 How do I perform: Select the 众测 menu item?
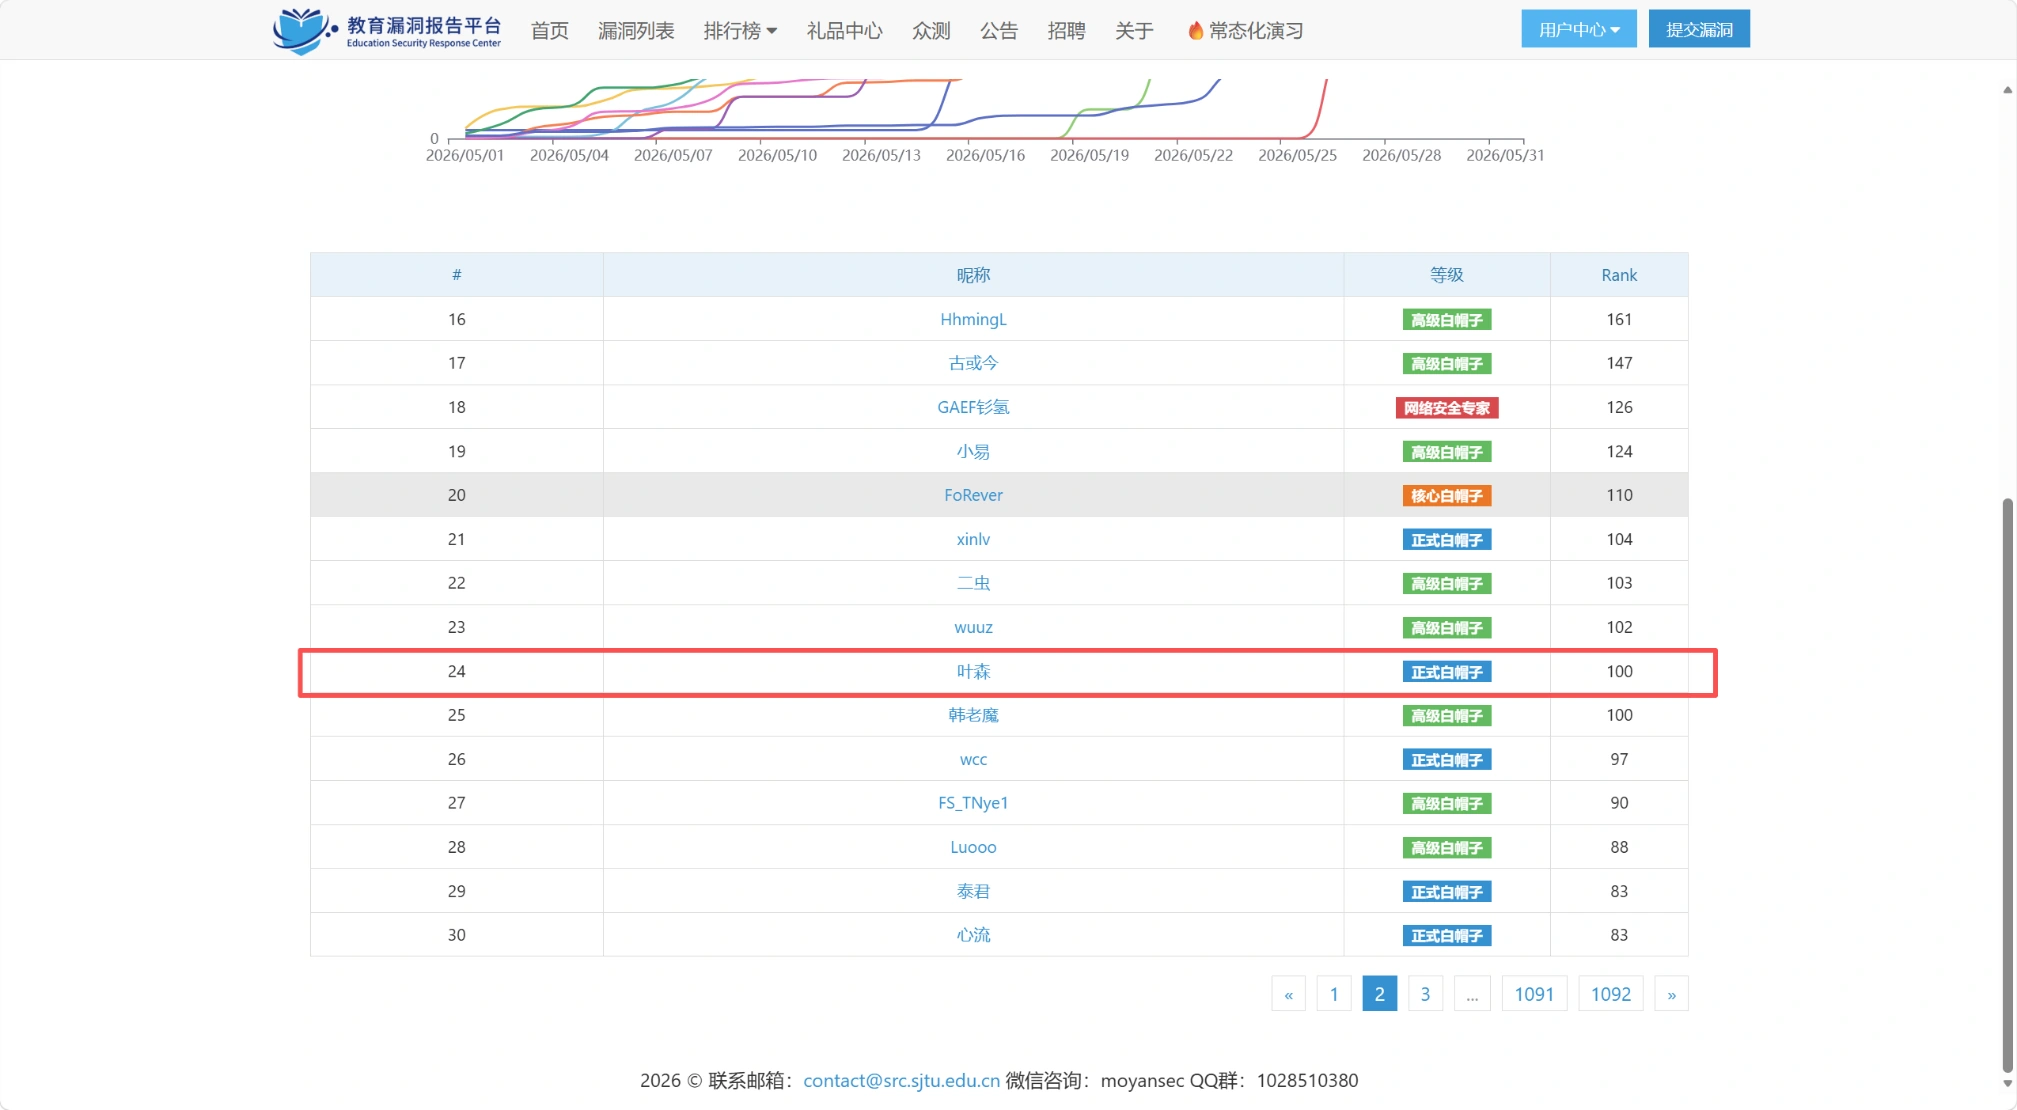(x=931, y=31)
